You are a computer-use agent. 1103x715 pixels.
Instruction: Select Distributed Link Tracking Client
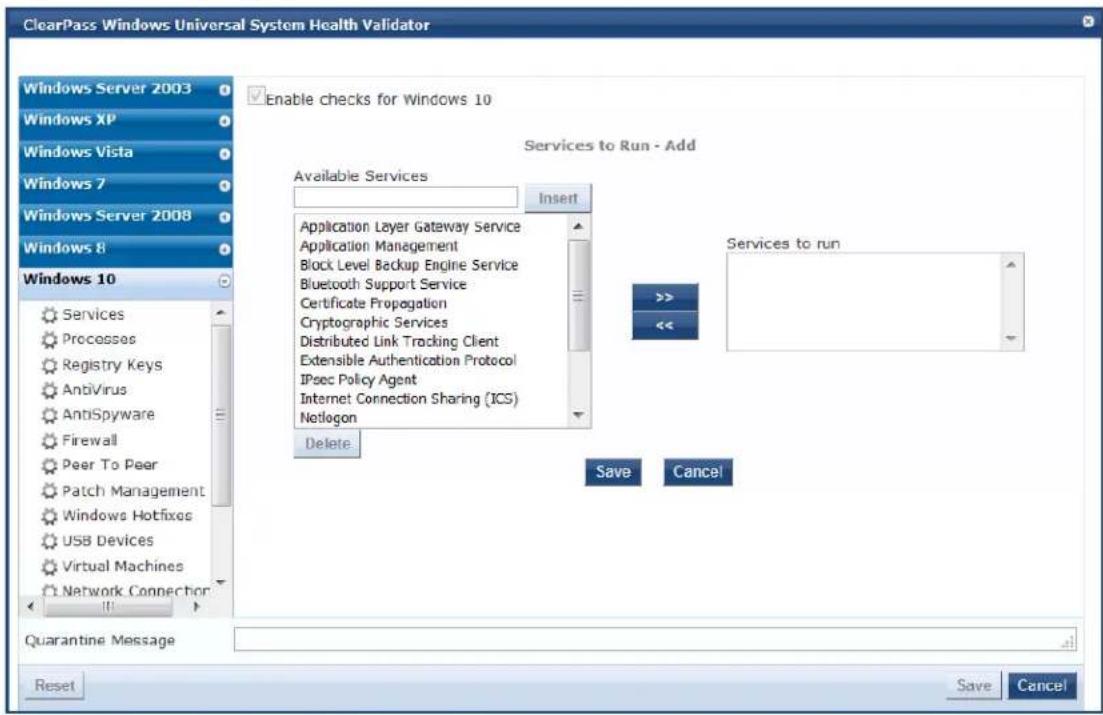399,341
